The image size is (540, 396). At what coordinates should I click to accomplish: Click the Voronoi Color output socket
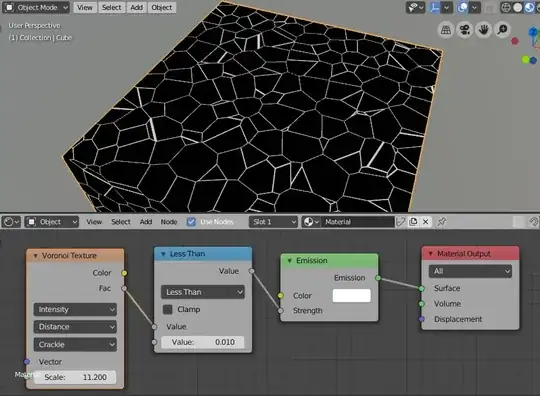[124, 273]
